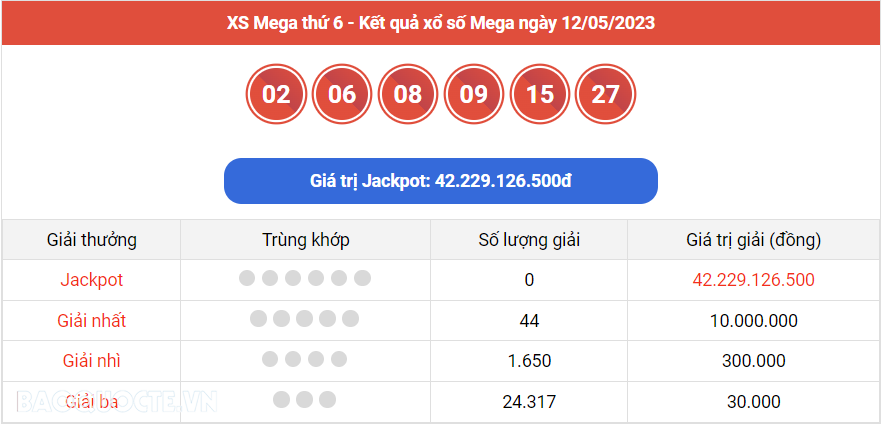Image resolution: width=883 pixels, height=425 pixels.
Task: Click the lottery ball numbered 09
Action: click(474, 95)
